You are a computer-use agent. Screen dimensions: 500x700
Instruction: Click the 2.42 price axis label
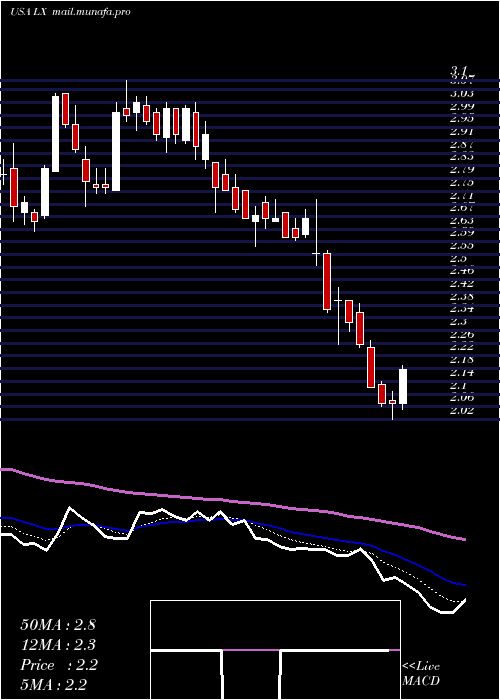coord(462,283)
